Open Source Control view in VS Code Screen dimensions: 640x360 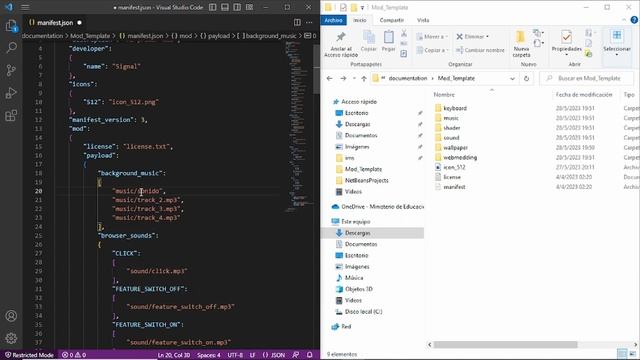point(11,70)
